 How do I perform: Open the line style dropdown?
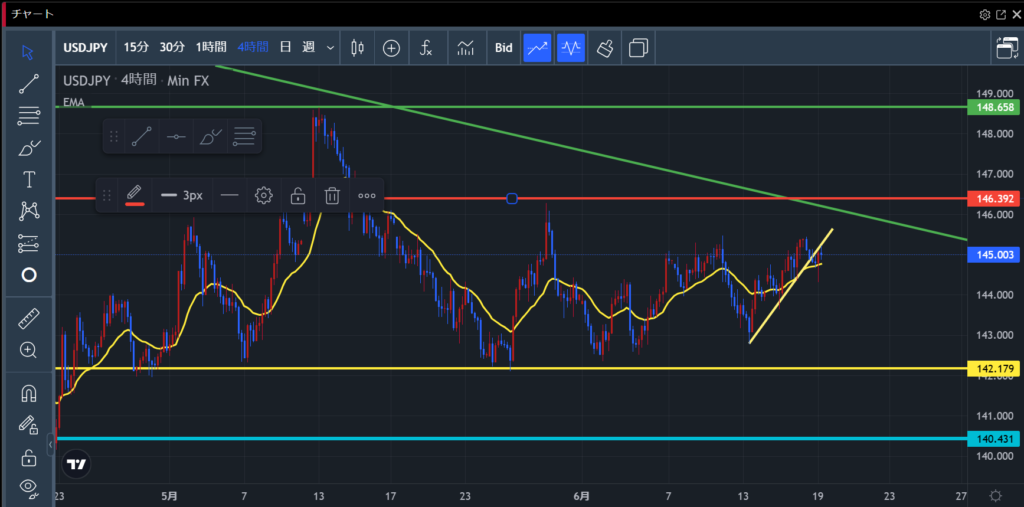pos(229,195)
